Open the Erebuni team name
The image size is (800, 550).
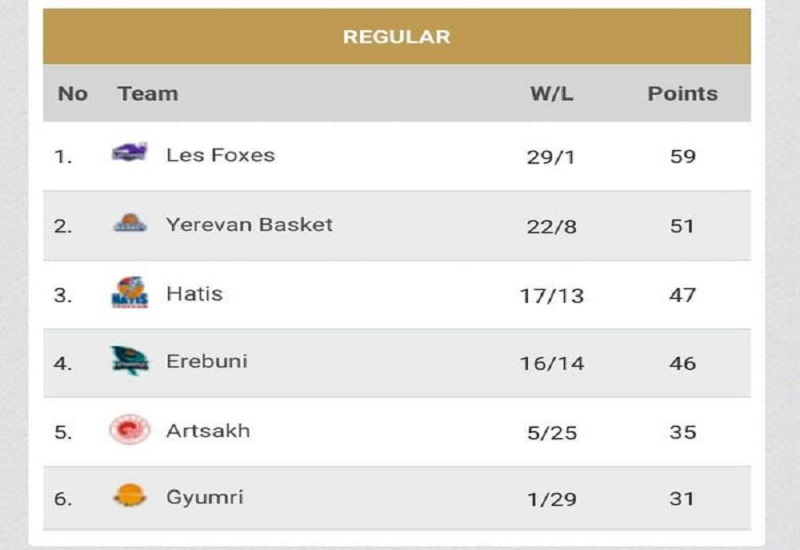tap(206, 362)
